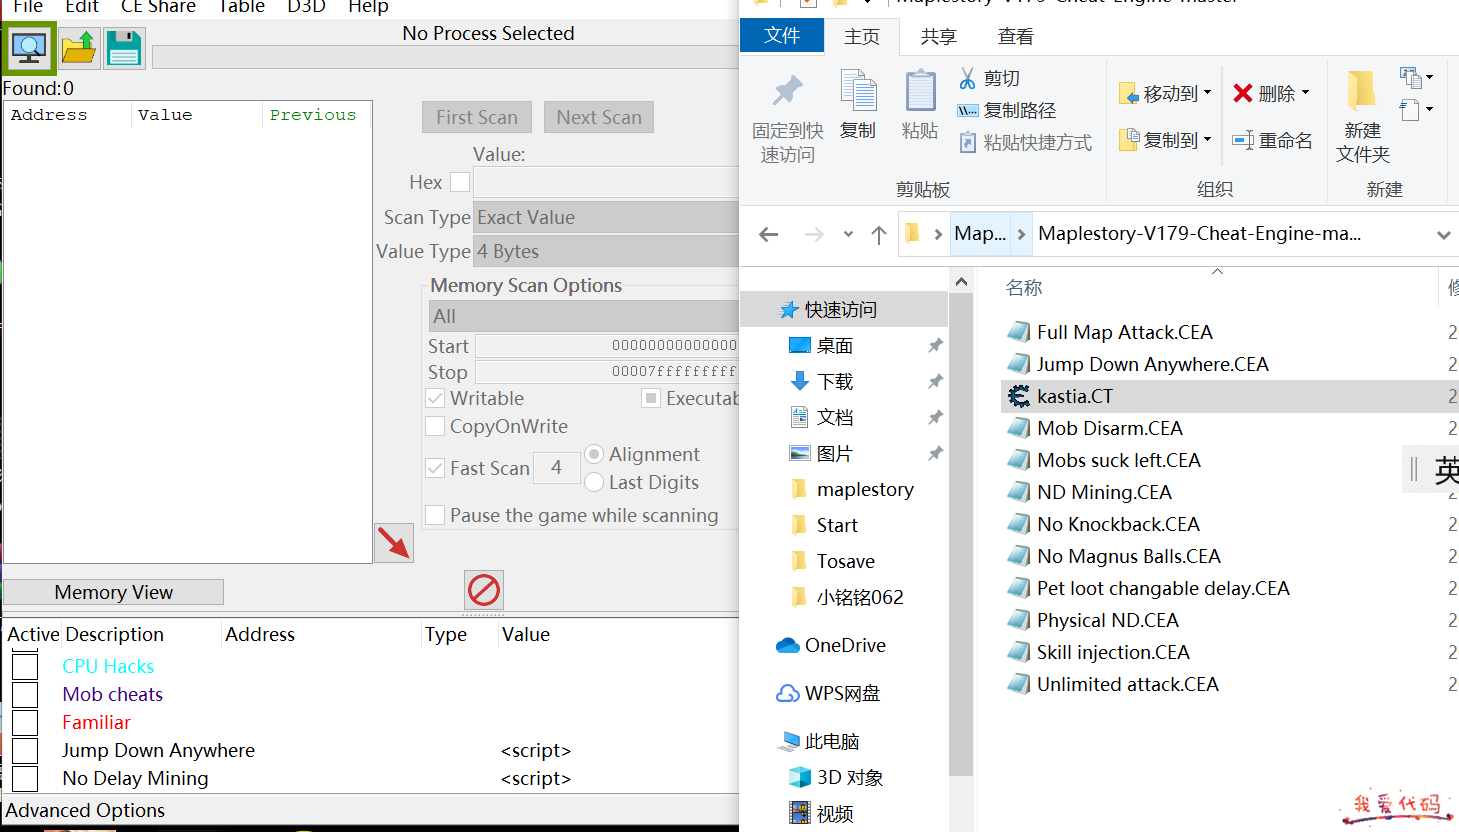The width and height of the screenshot is (1459, 832).
Task: Click the scan Value input field
Action: (606, 182)
